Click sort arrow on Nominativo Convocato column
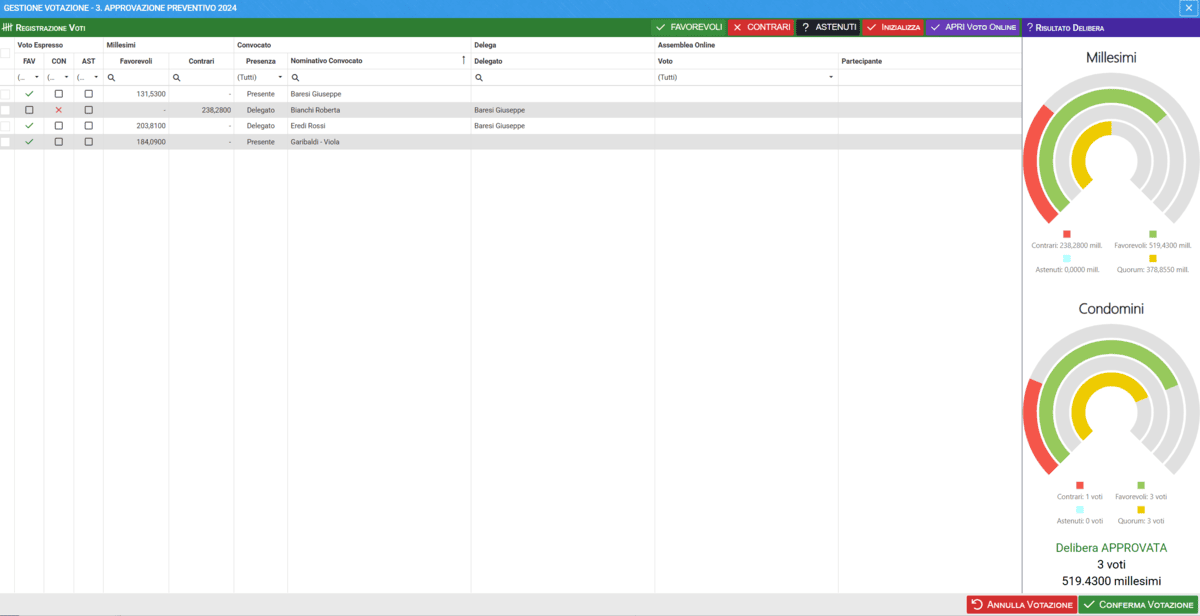Viewport: 1200px width, 616px height. (463, 61)
